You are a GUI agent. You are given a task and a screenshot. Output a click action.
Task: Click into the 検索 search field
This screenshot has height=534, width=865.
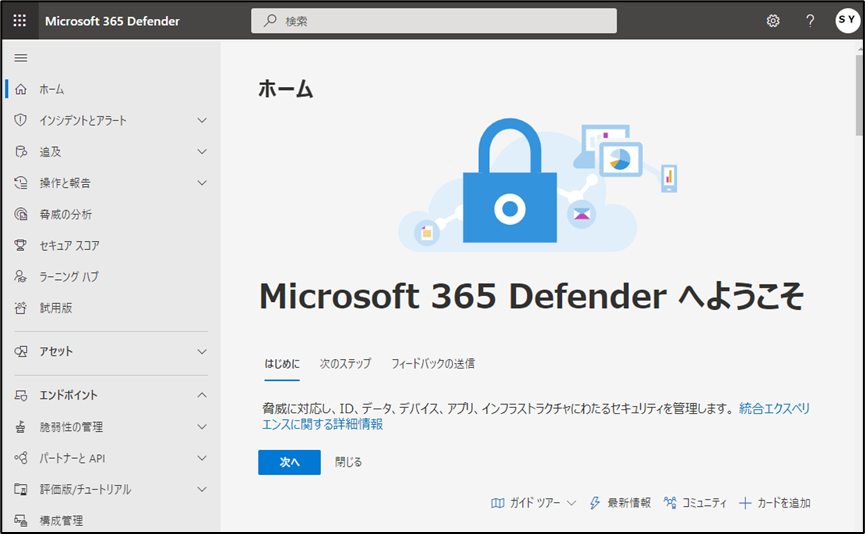click(434, 21)
